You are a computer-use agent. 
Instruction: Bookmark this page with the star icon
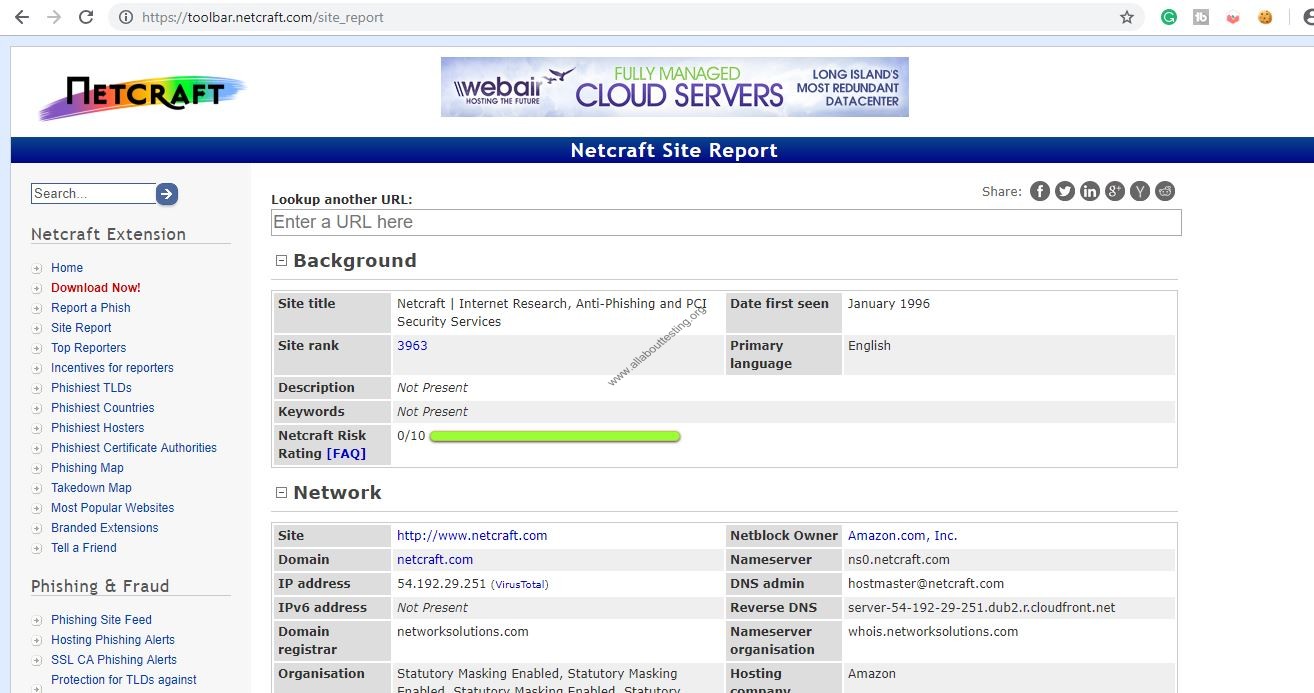[x=1127, y=17]
